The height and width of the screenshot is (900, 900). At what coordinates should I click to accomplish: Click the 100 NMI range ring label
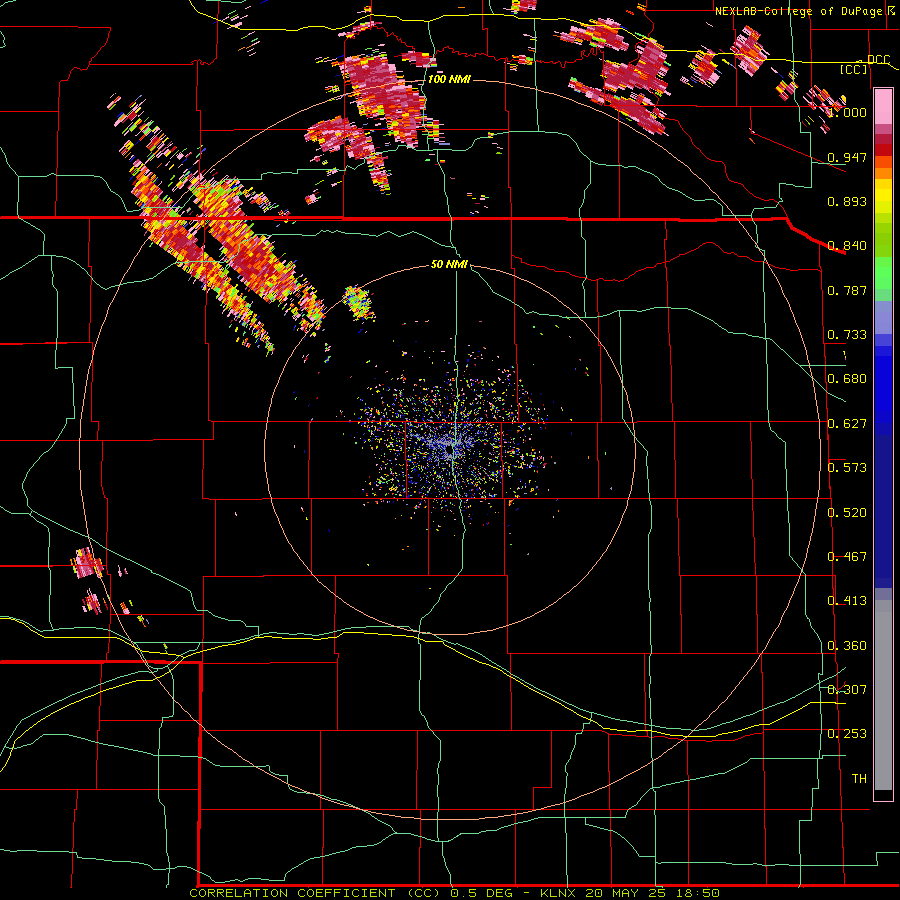click(x=449, y=79)
